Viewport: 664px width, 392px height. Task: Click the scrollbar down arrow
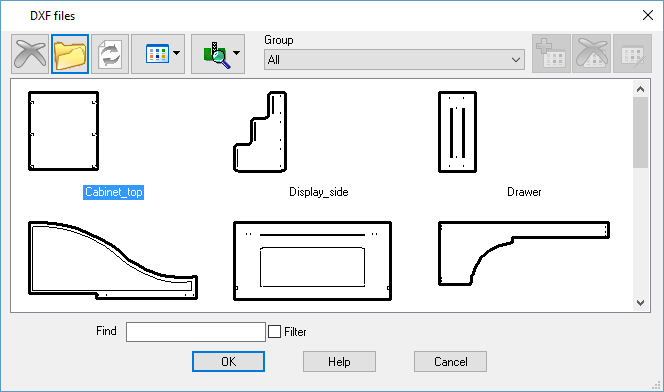click(640, 303)
